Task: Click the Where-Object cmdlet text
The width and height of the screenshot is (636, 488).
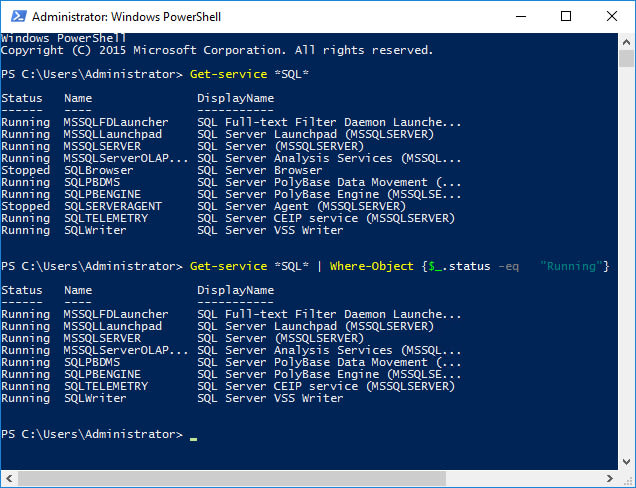Action: 372,267
